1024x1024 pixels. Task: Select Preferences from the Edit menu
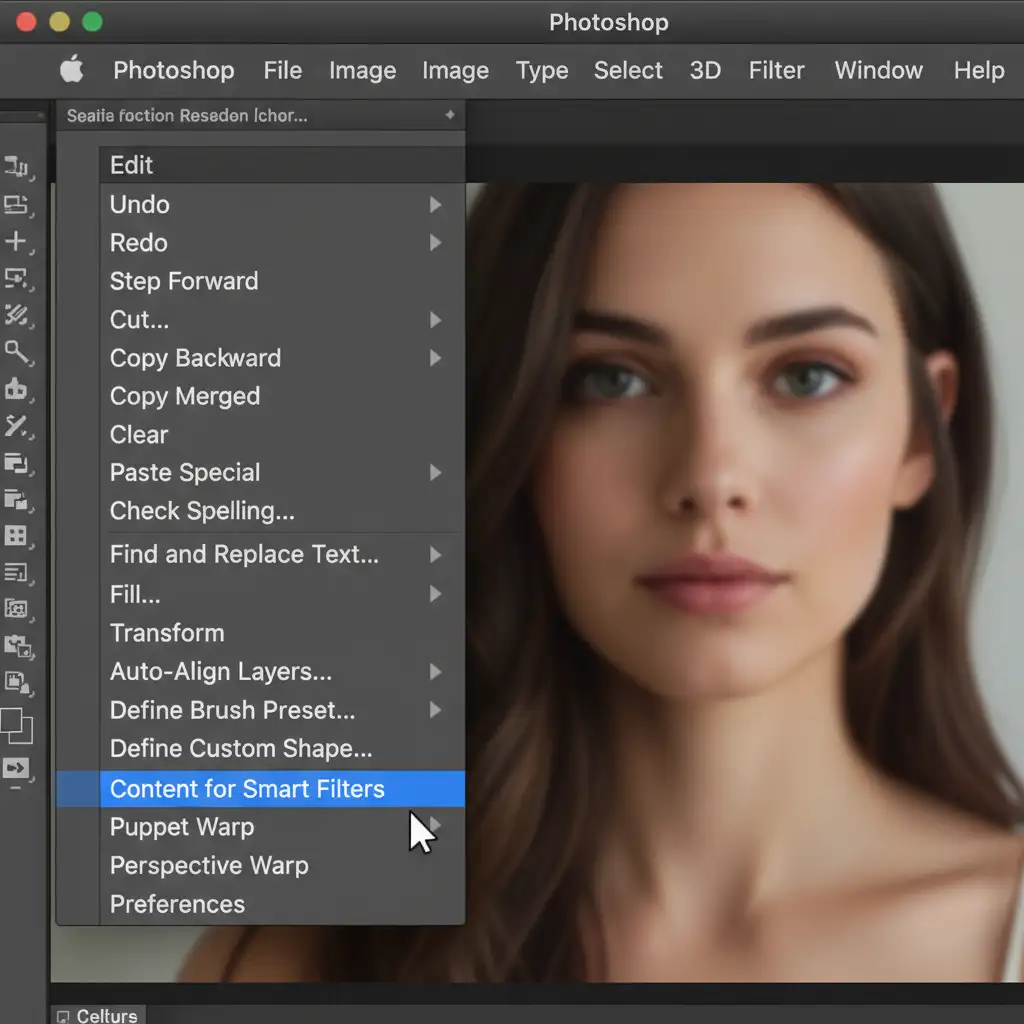(x=177, y=904)
